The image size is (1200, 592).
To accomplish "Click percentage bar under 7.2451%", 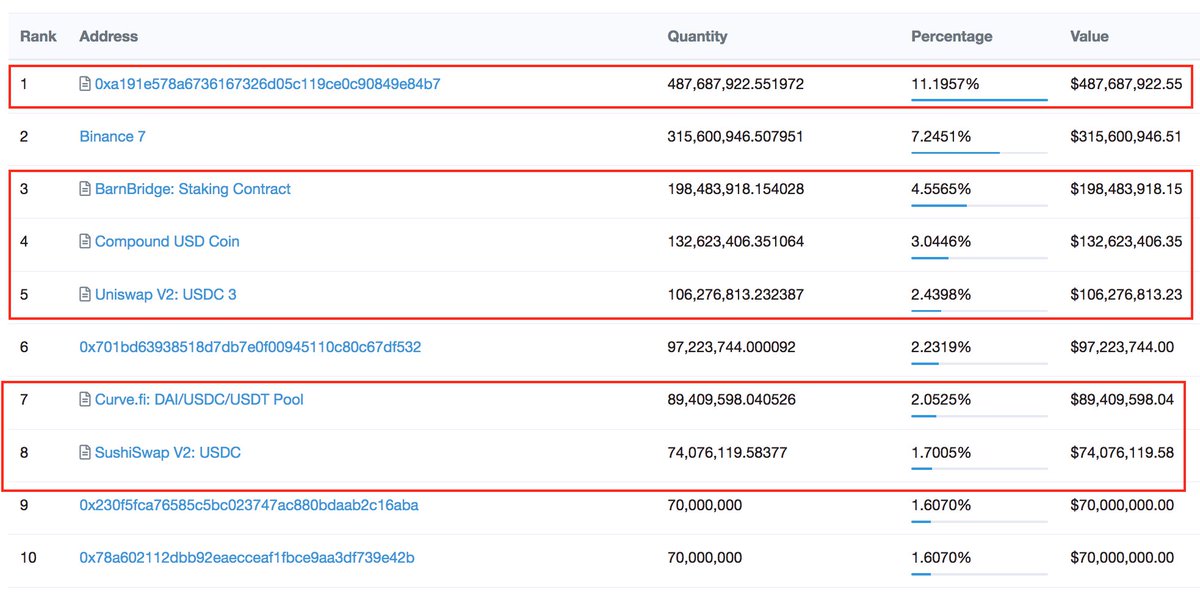I will pos(980,152).
